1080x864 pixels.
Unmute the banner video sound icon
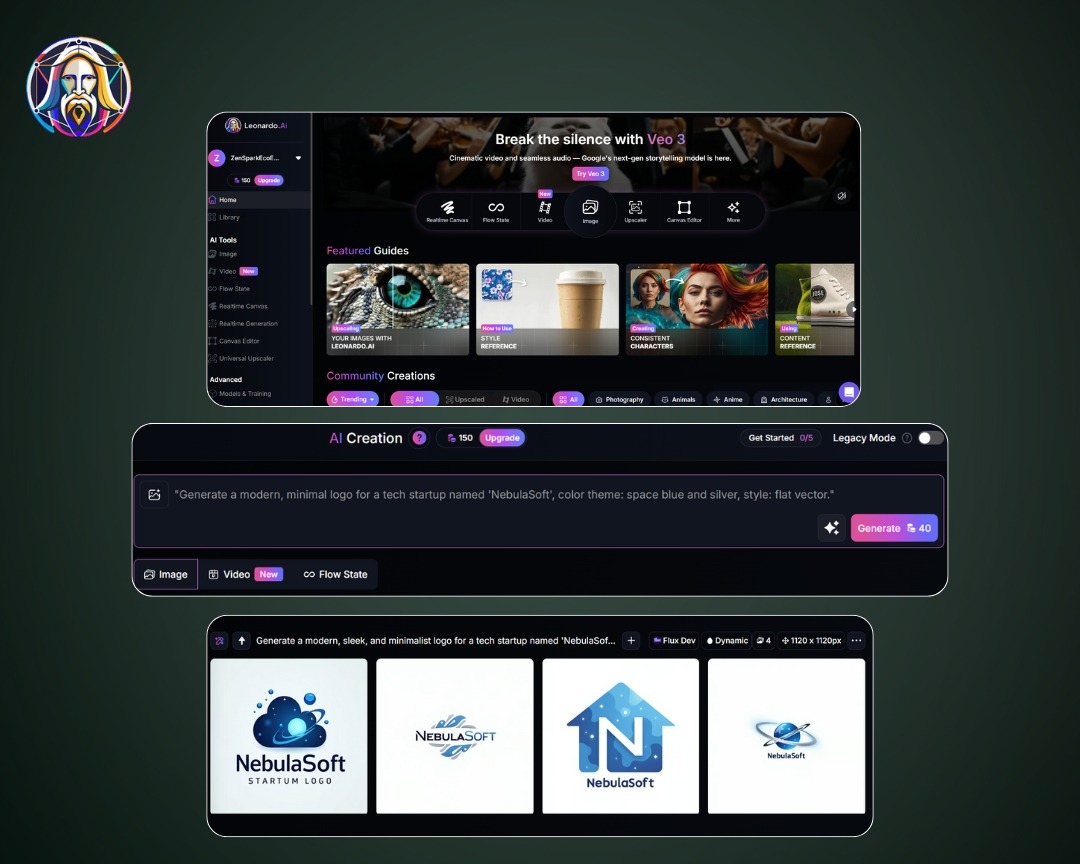842,196
